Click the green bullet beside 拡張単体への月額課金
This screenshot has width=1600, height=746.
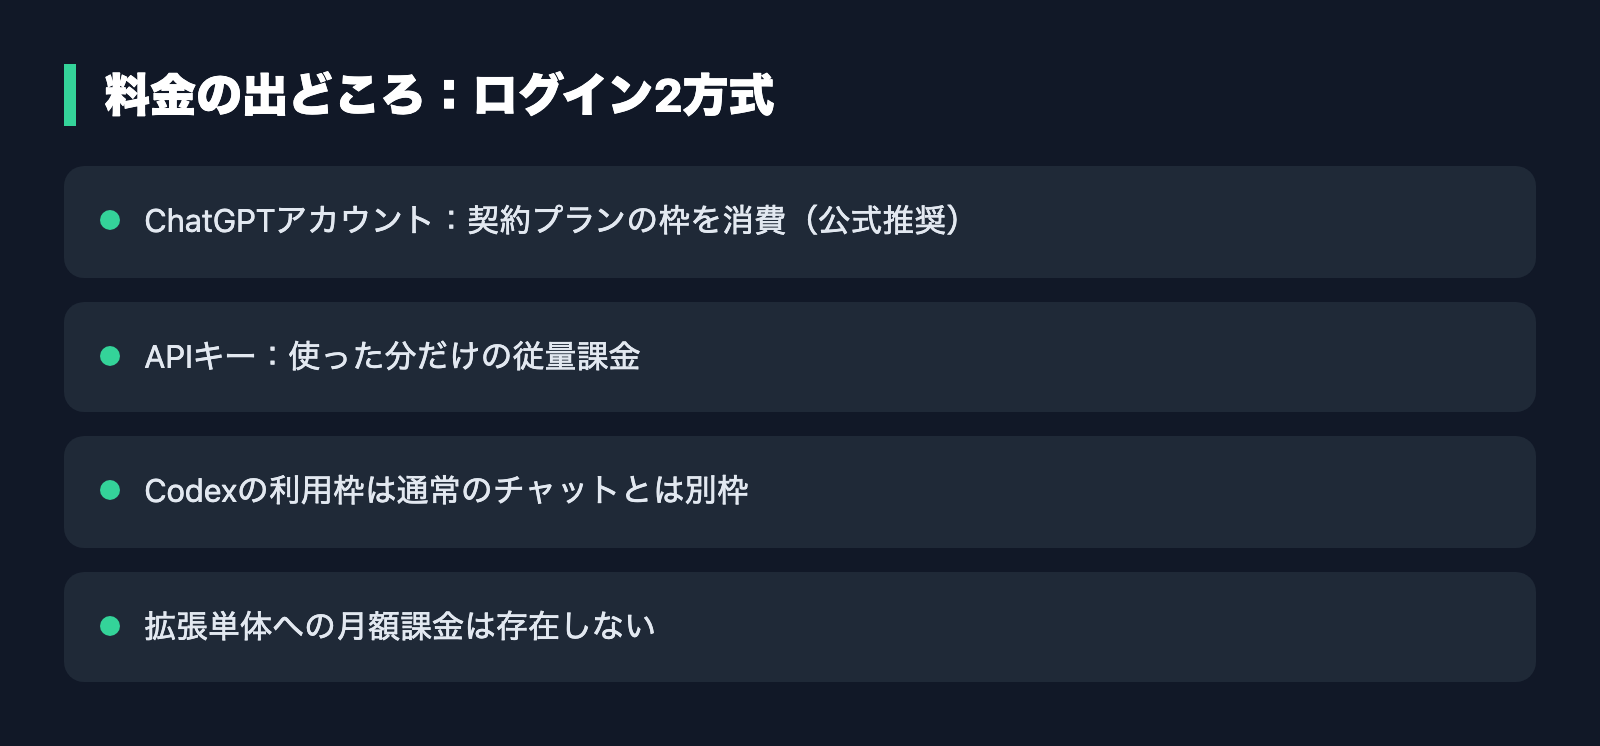[x=110, y=626]
